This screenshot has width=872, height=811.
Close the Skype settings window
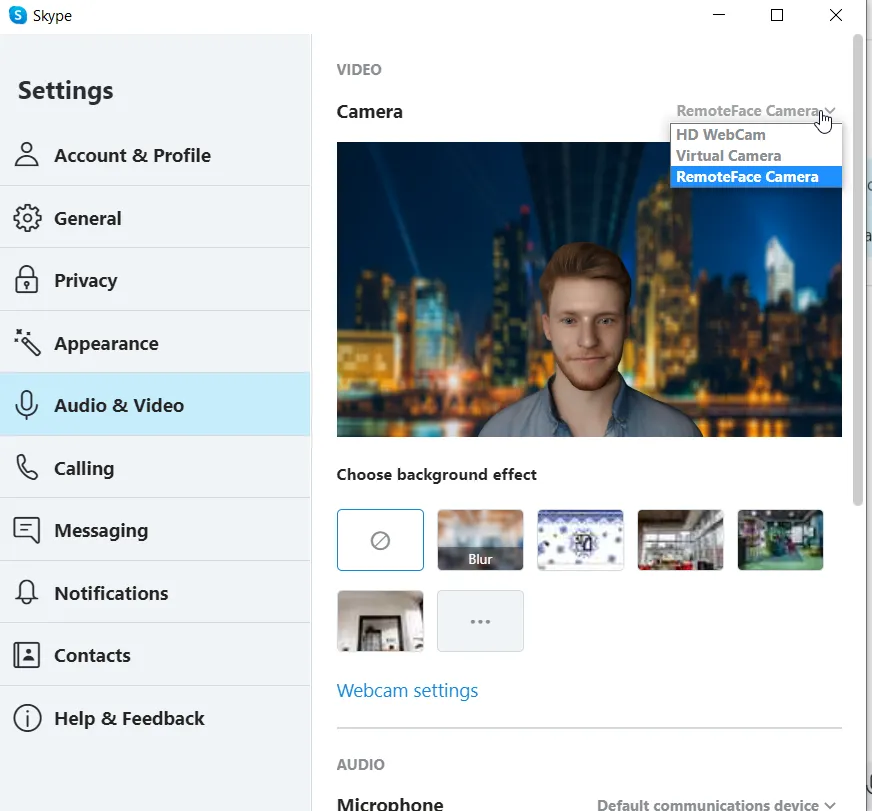click(x=835, y=15)
